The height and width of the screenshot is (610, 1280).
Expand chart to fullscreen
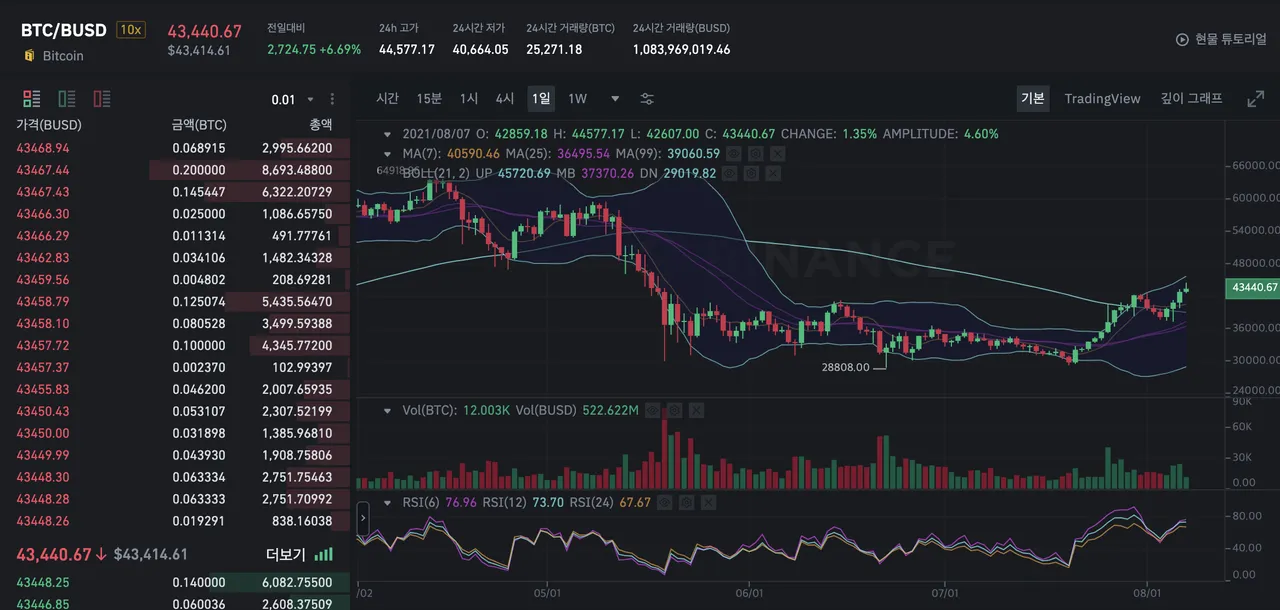pyautogui.click(x=1256, y=99)
